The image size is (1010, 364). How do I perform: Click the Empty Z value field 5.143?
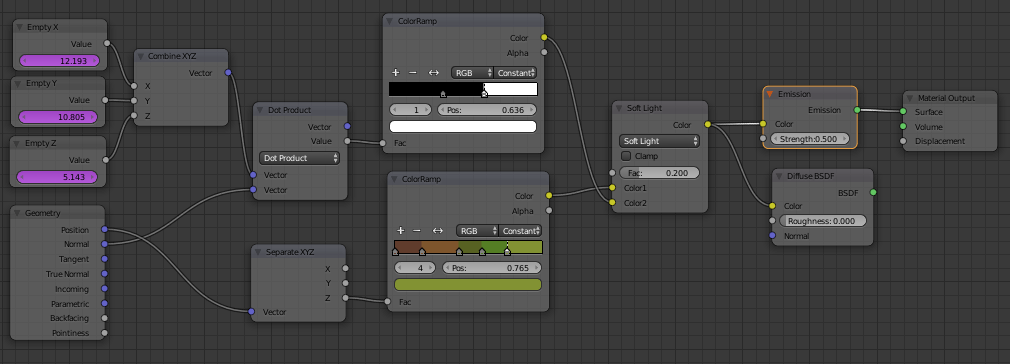[x=57, y=177]
